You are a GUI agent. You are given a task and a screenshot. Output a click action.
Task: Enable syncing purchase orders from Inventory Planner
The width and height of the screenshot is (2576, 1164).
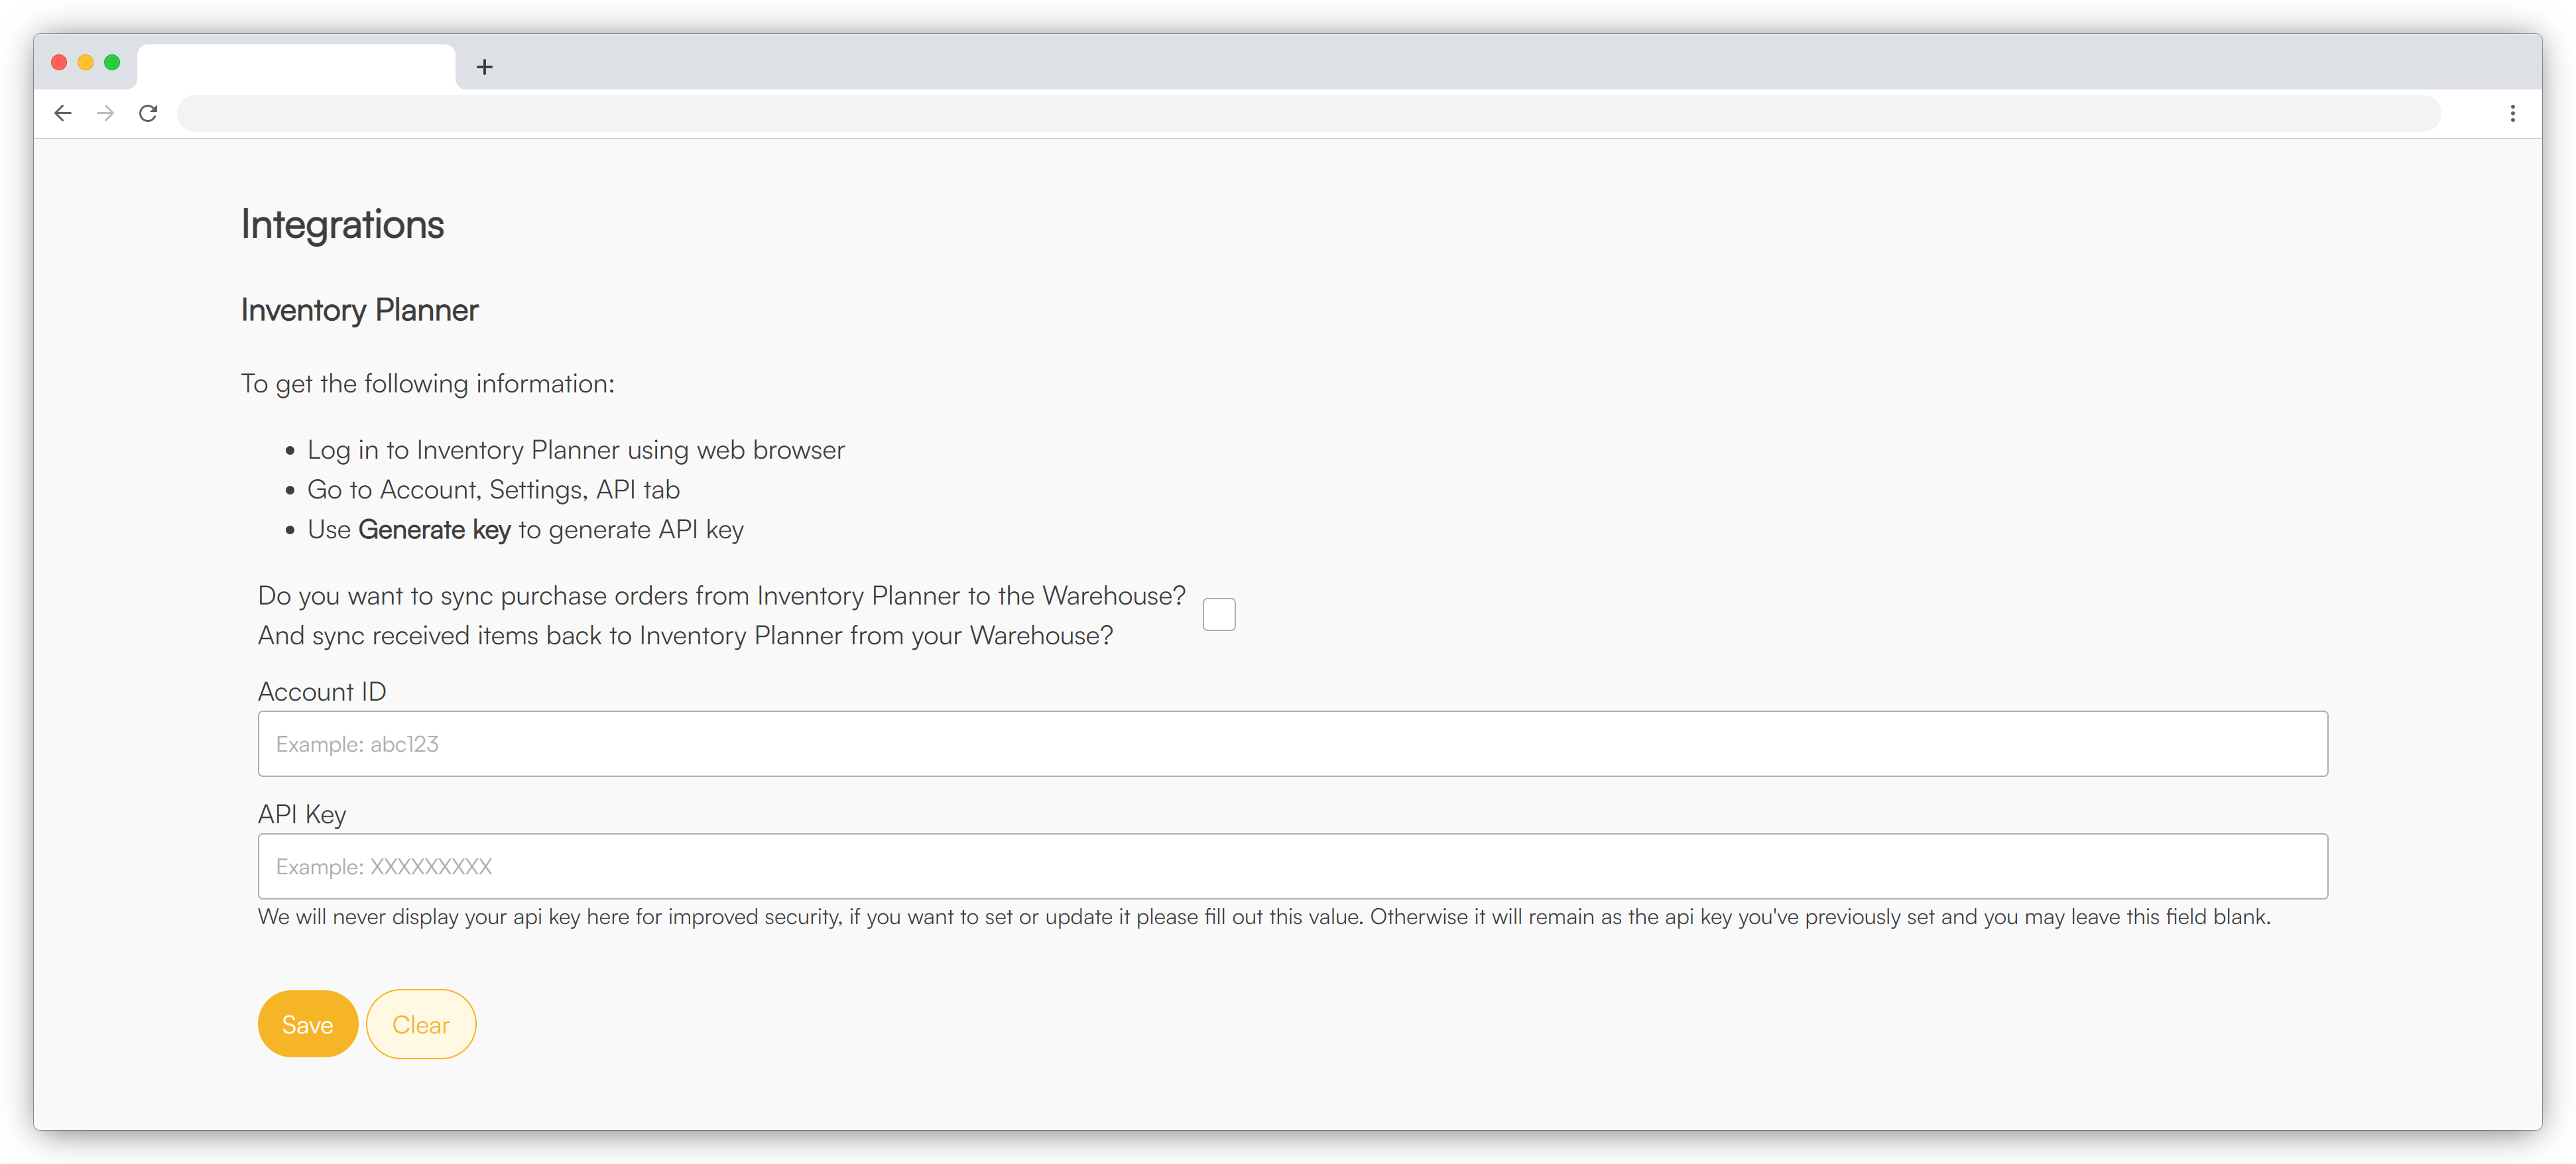(x=1219, y=614)
